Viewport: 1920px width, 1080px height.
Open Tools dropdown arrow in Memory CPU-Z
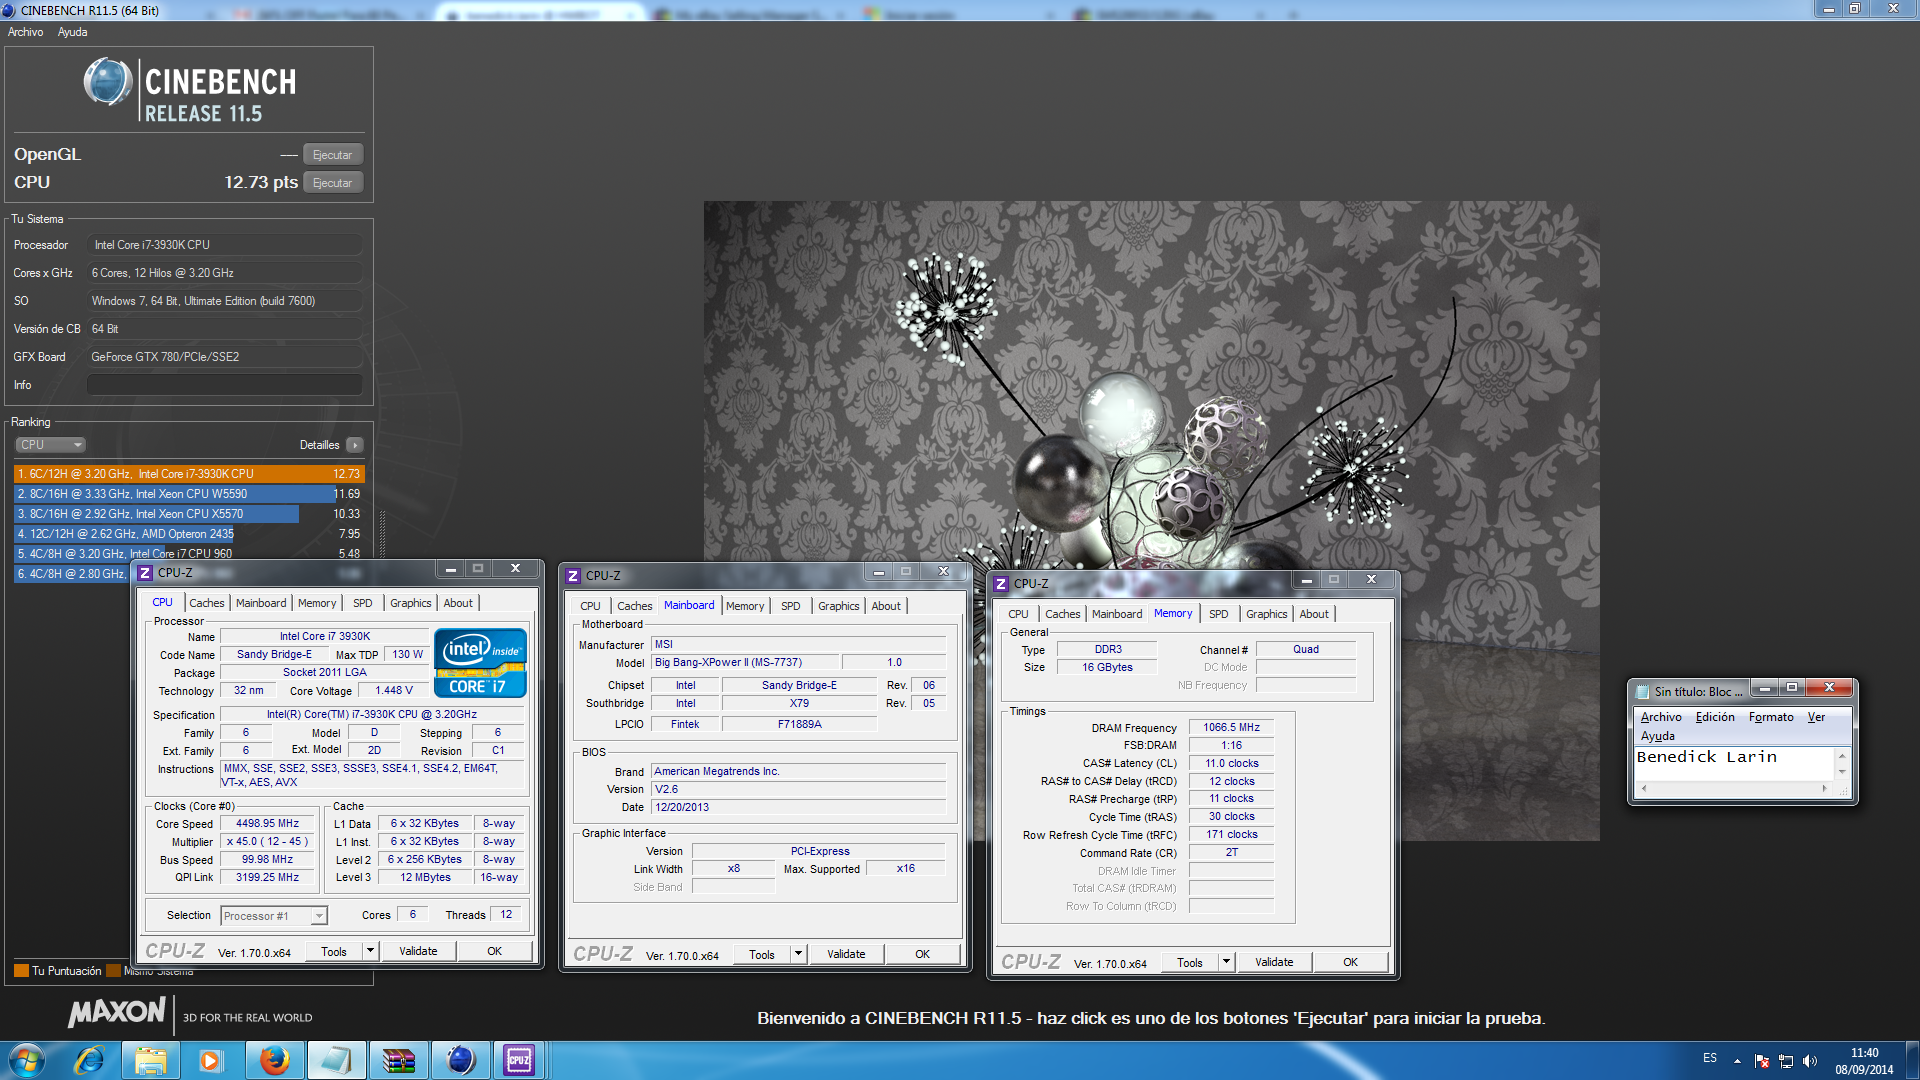(1227, 962)
